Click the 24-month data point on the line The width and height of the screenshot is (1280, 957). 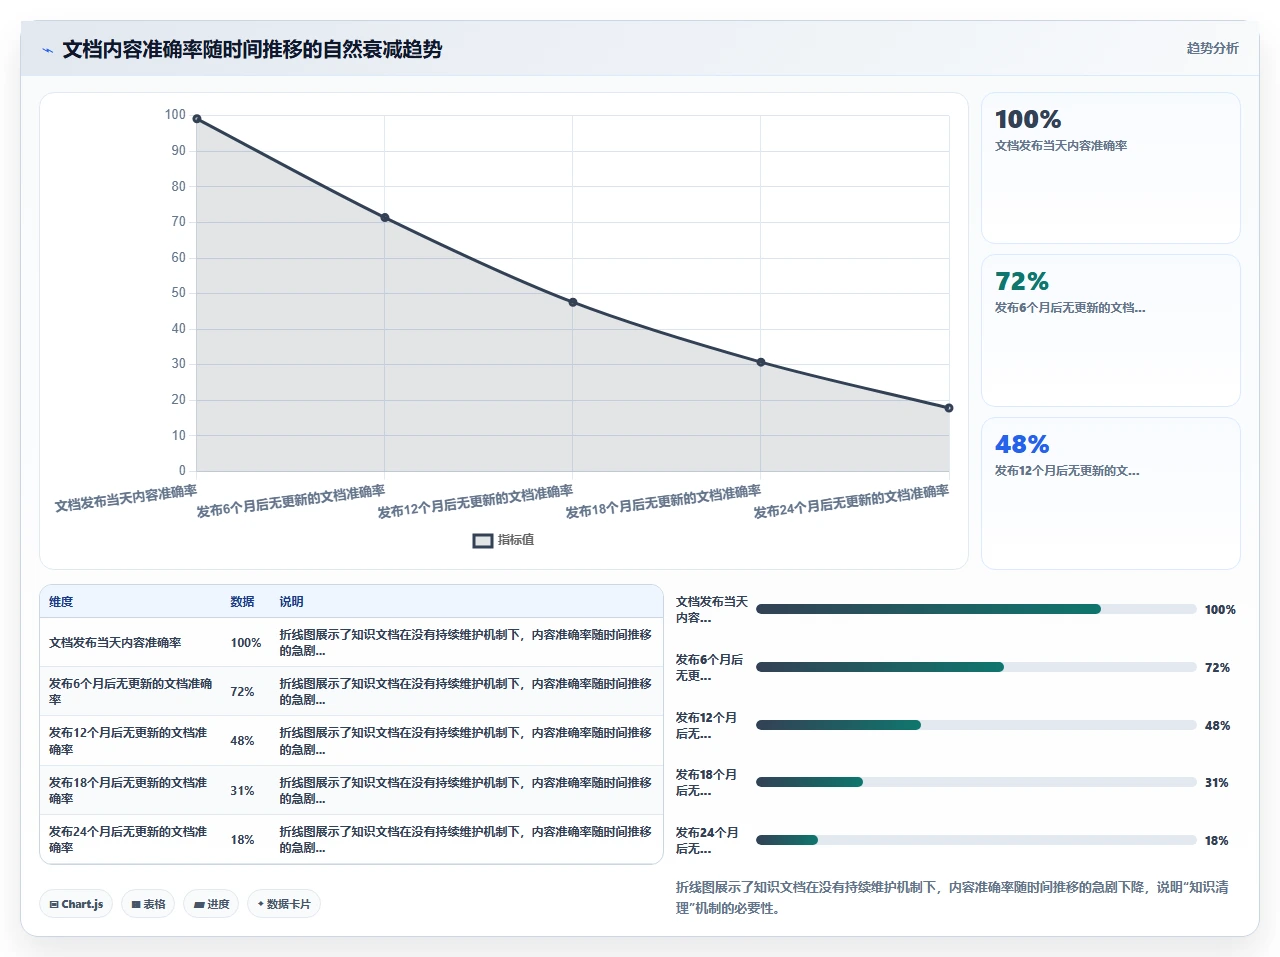tap(949, 408)
